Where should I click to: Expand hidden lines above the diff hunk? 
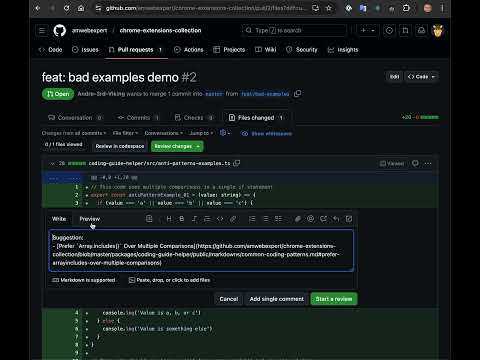(62, 178)
